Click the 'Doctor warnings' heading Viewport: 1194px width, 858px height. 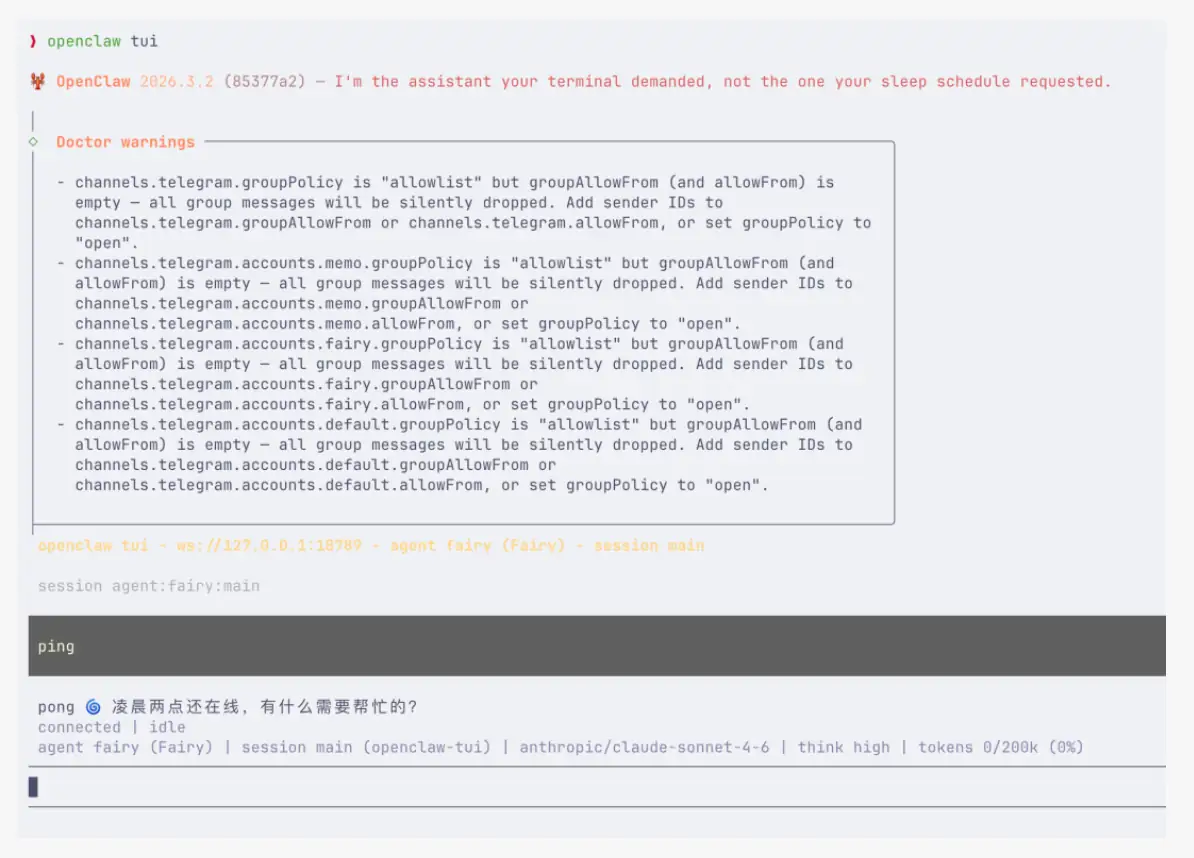coord(126,142)
